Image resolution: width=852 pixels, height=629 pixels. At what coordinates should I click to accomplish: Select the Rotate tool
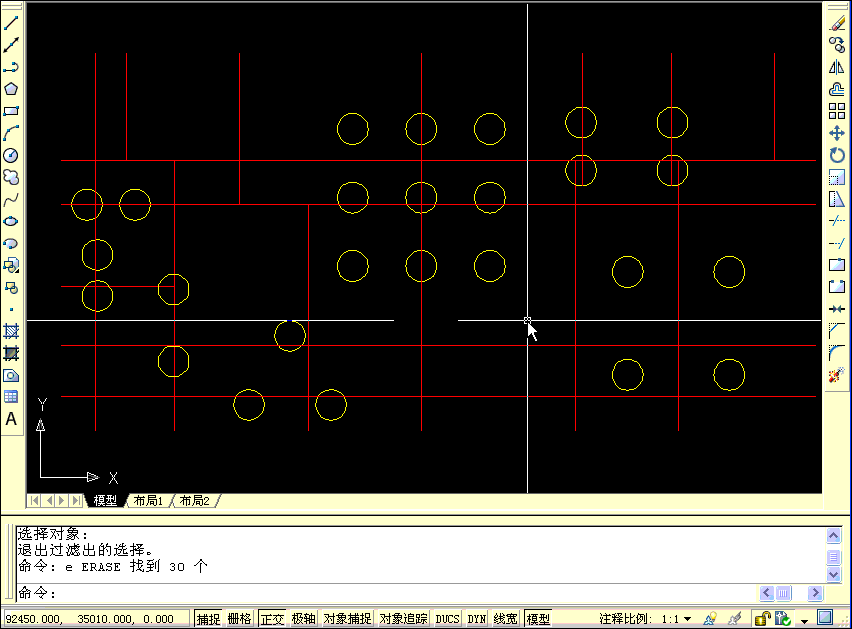pos(837,155)
